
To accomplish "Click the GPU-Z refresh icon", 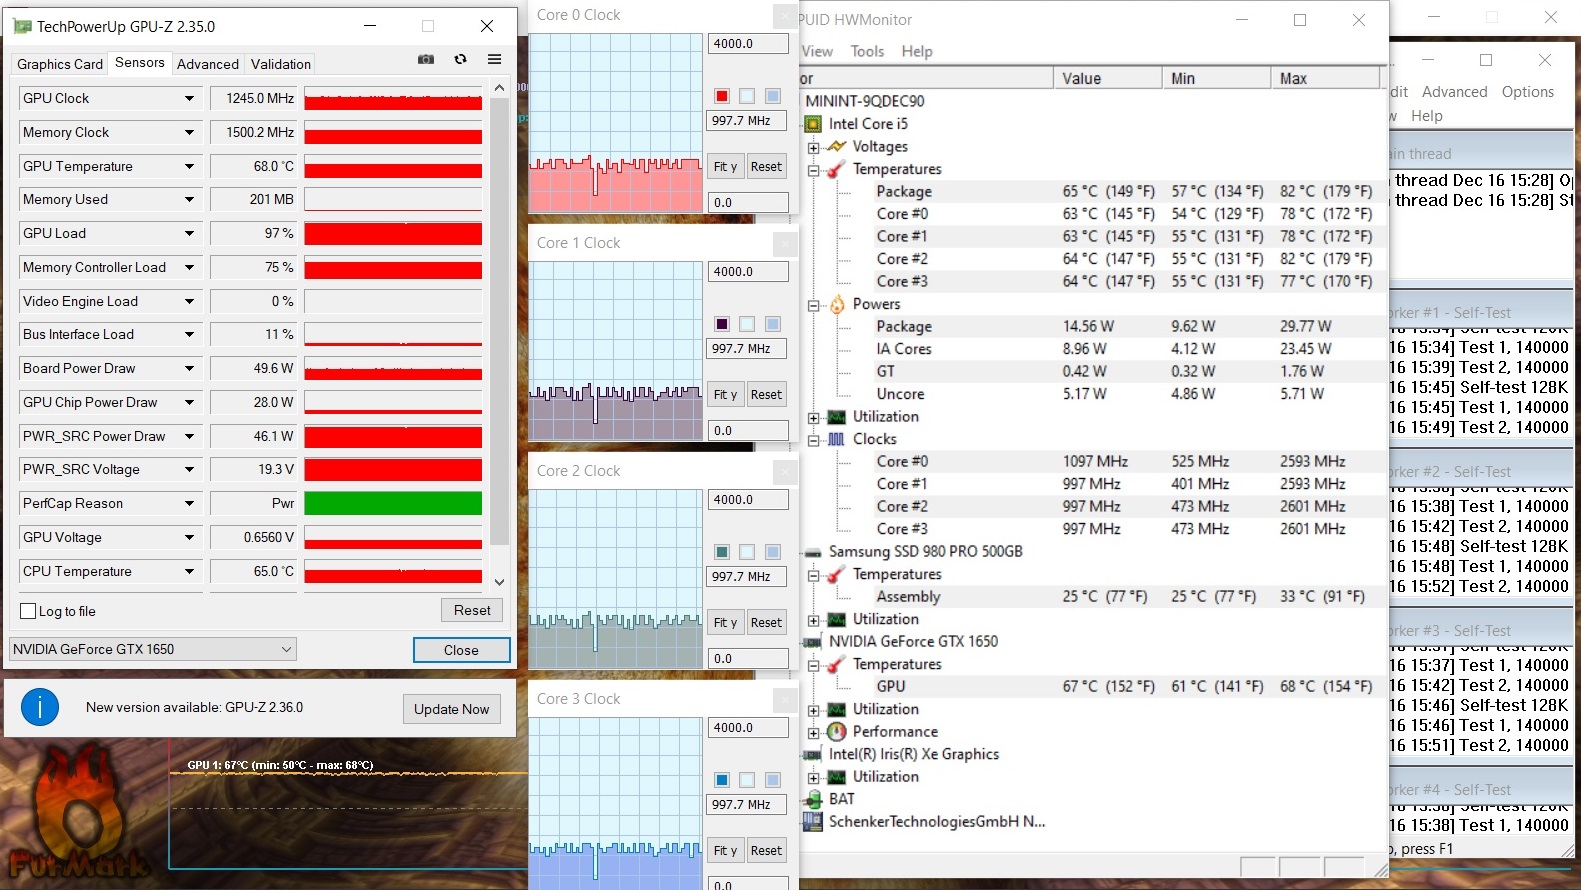I will pyautogui.click(x=460, y=59).
